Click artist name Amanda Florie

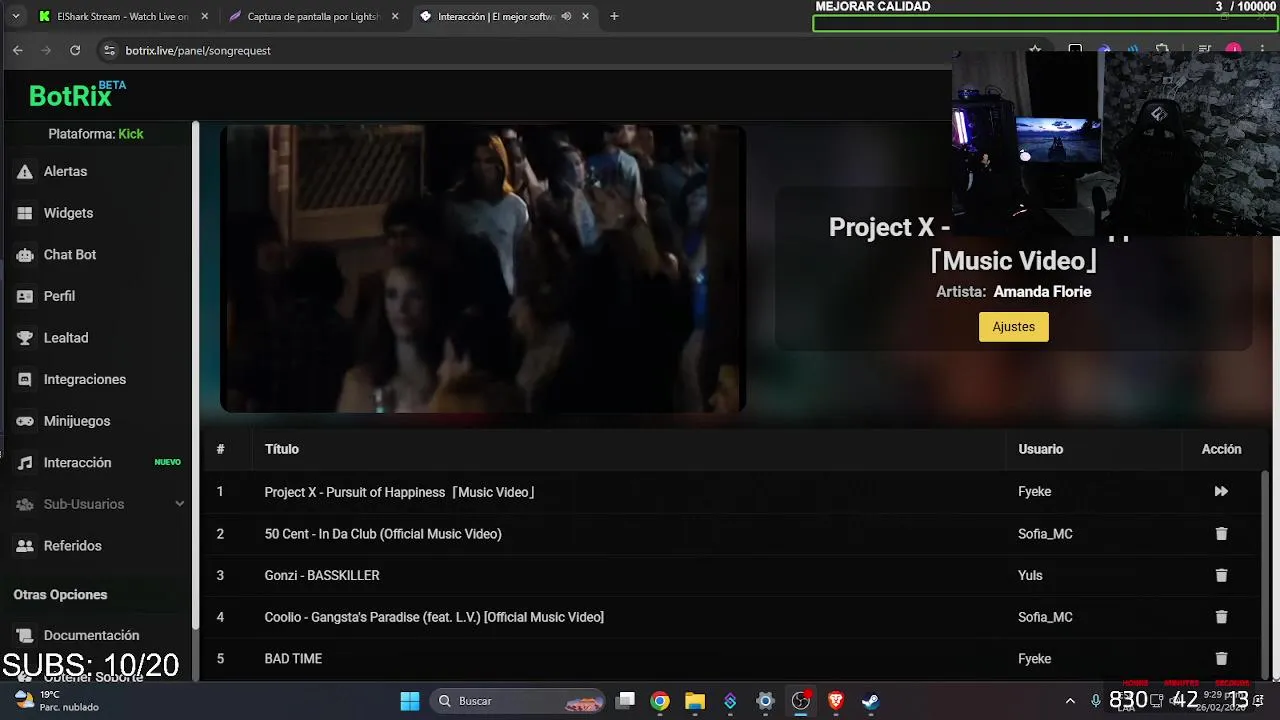point(1042,292)
